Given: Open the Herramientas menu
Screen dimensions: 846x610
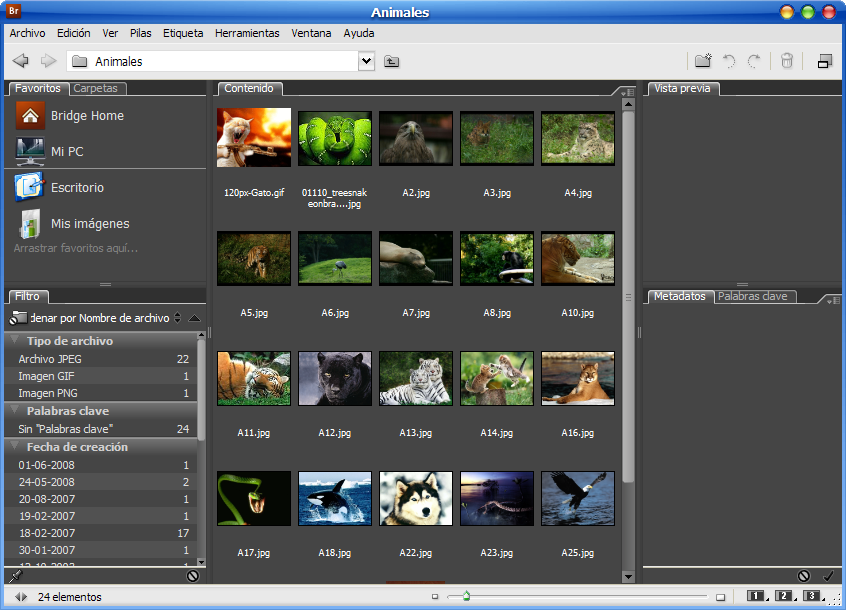Looking at the screenshot, I should (x=247, y=33).
